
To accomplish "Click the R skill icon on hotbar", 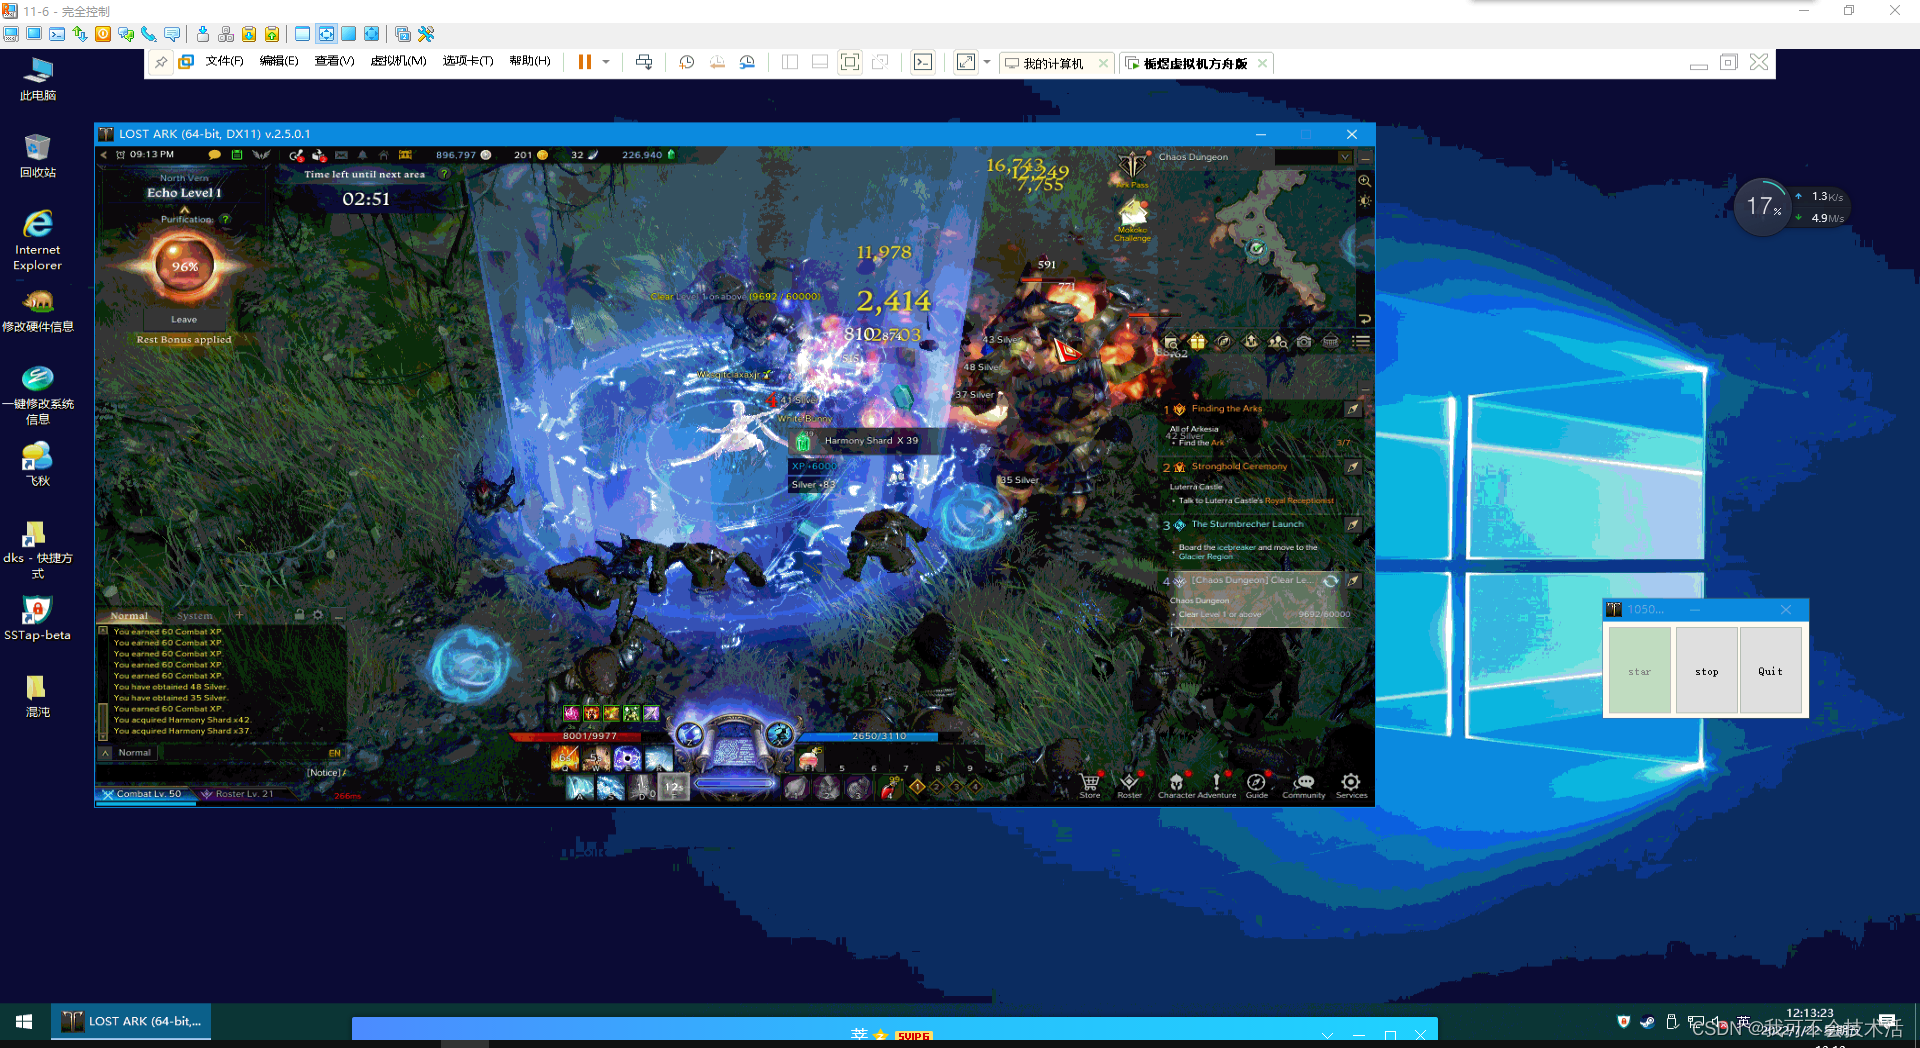I will 658,759.
